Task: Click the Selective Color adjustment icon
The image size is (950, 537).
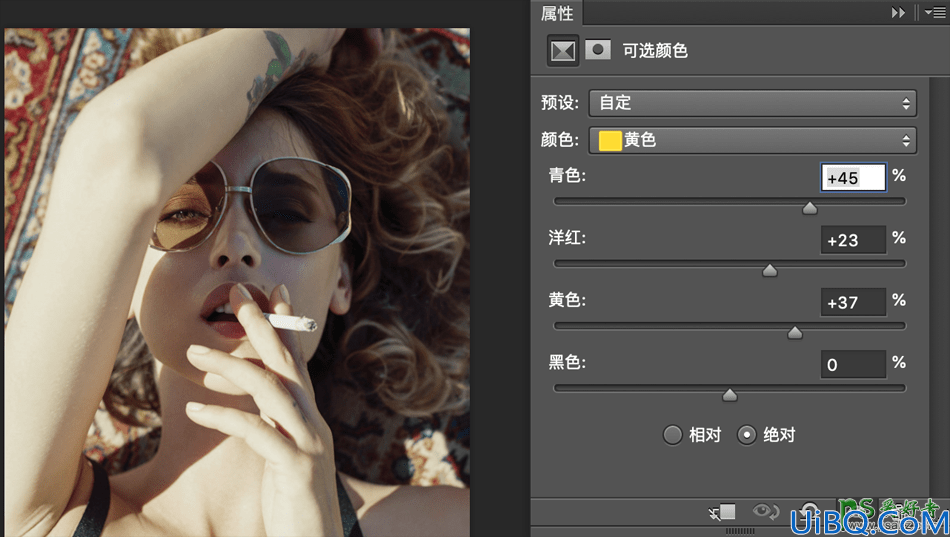Action: click(x=563, y=50)
